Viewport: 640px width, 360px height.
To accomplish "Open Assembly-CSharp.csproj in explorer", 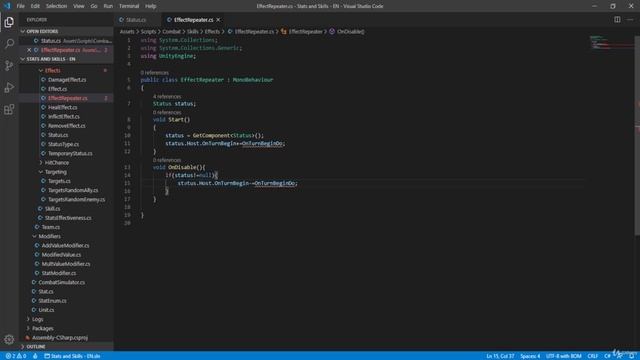I will click(x=60, y=338).
